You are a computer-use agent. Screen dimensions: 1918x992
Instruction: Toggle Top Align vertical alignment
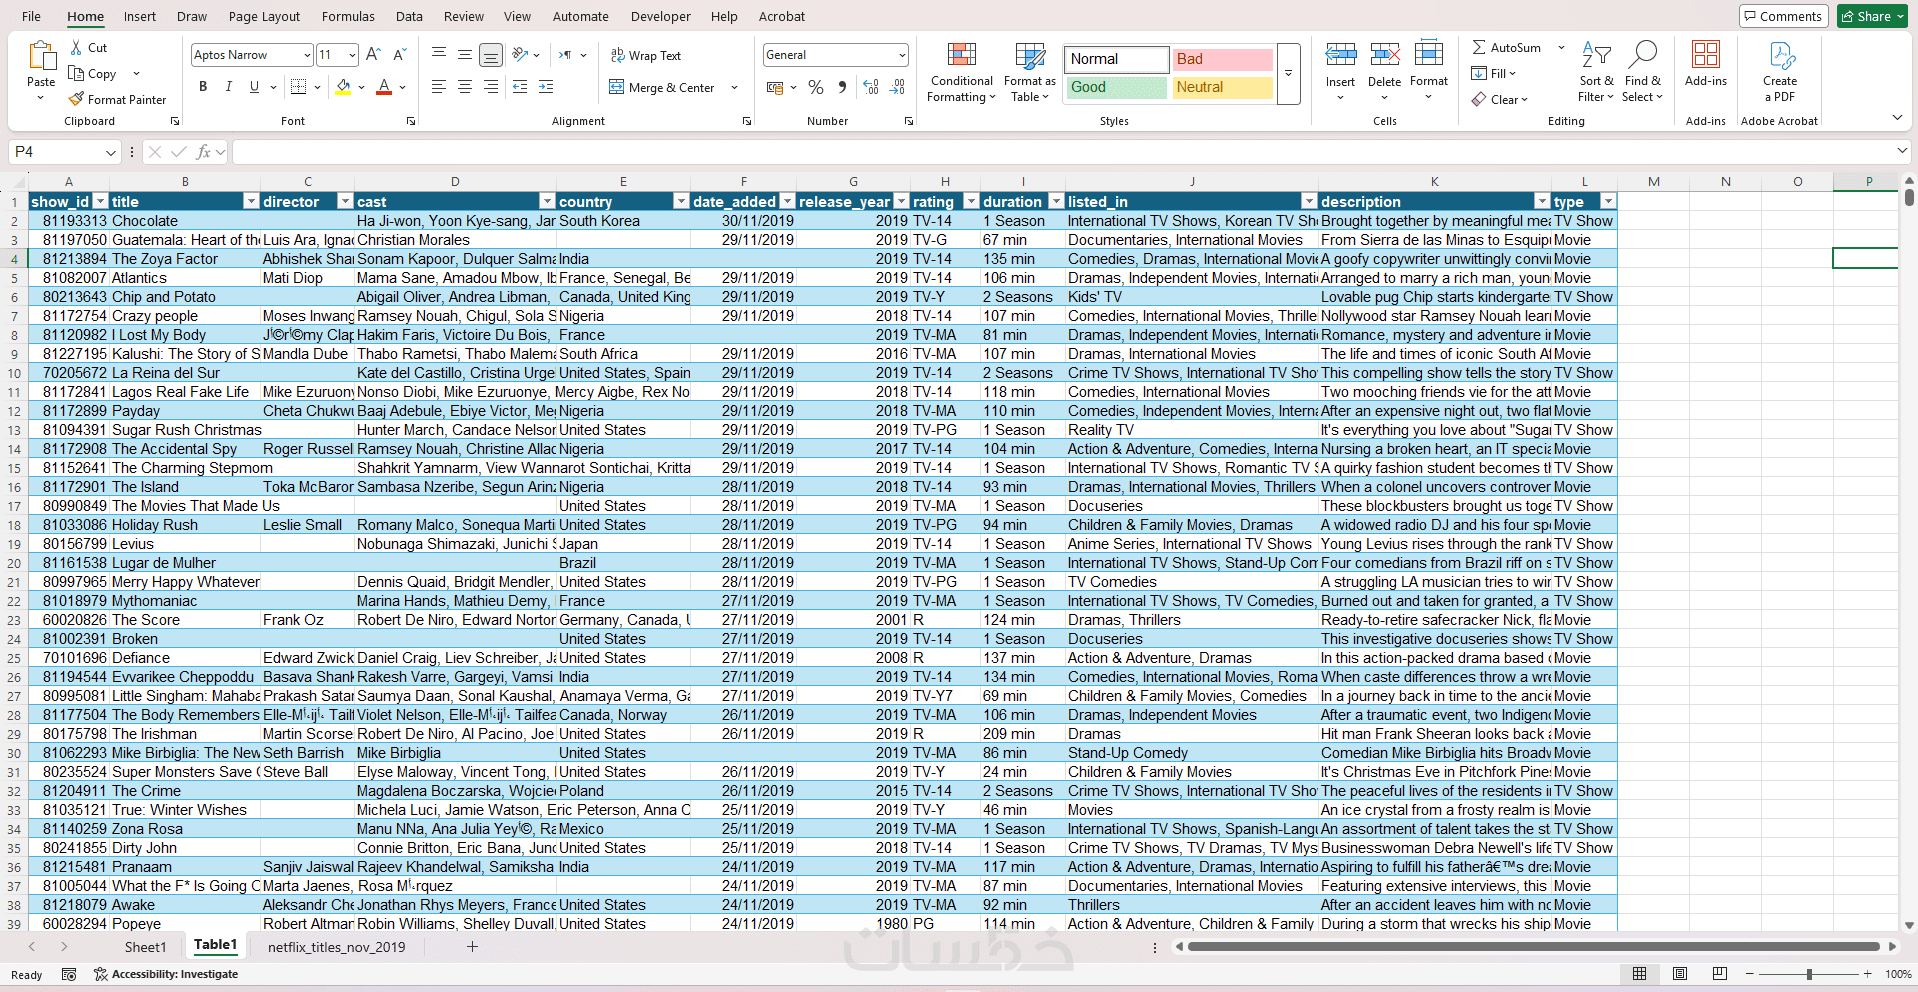[439, 55]
